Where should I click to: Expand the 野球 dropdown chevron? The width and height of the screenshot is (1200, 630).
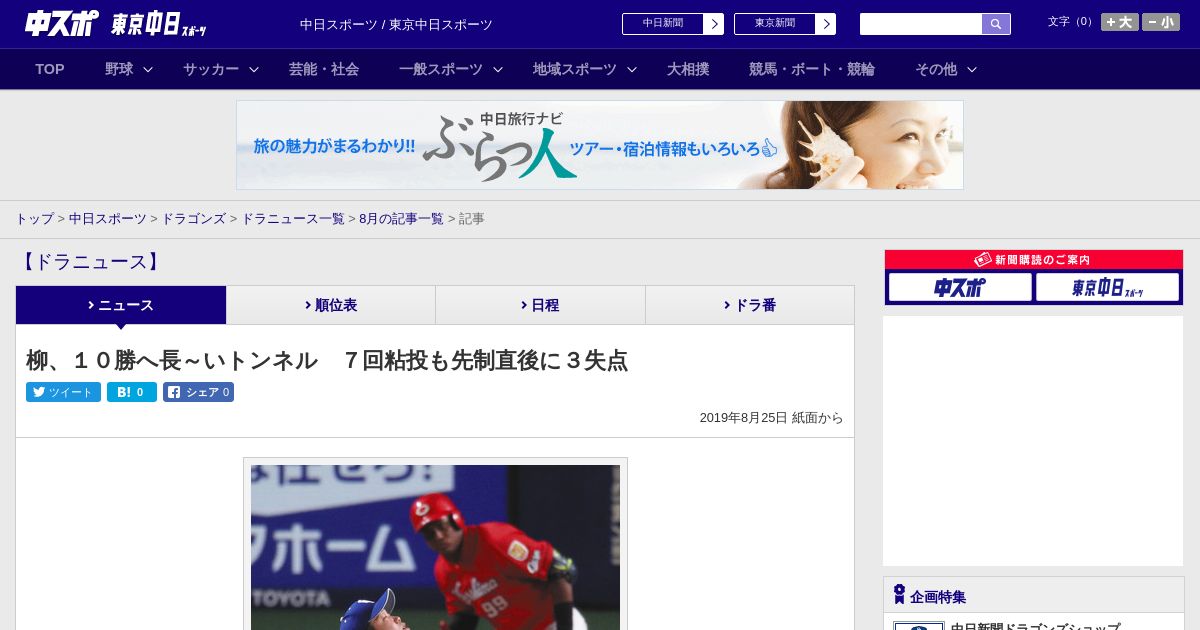pos(148,69)
